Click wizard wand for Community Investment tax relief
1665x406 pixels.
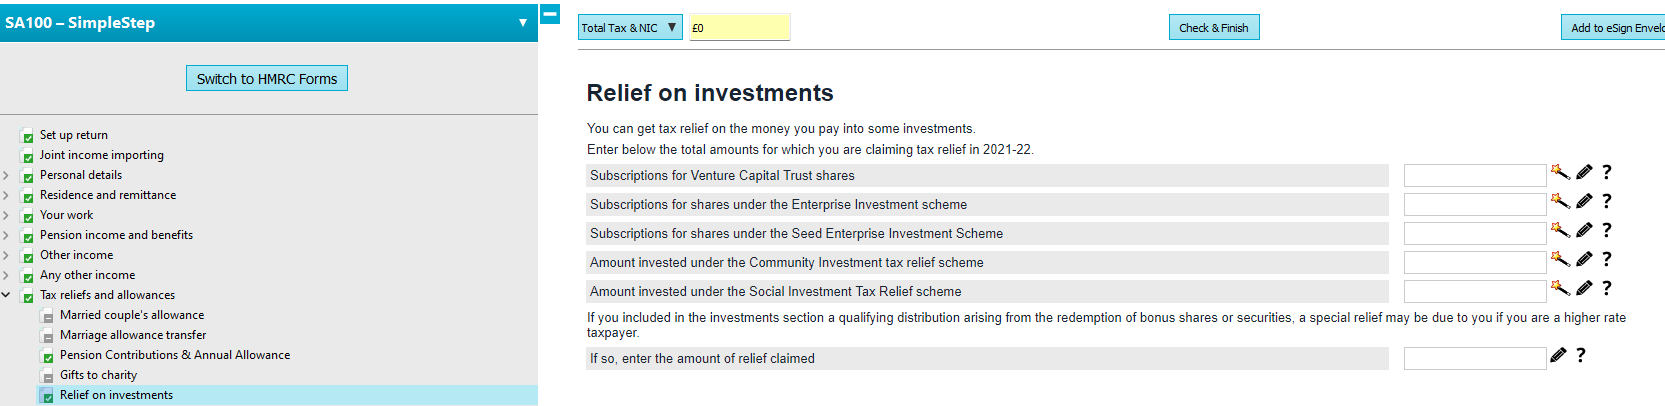click(x=1559, y=259)
